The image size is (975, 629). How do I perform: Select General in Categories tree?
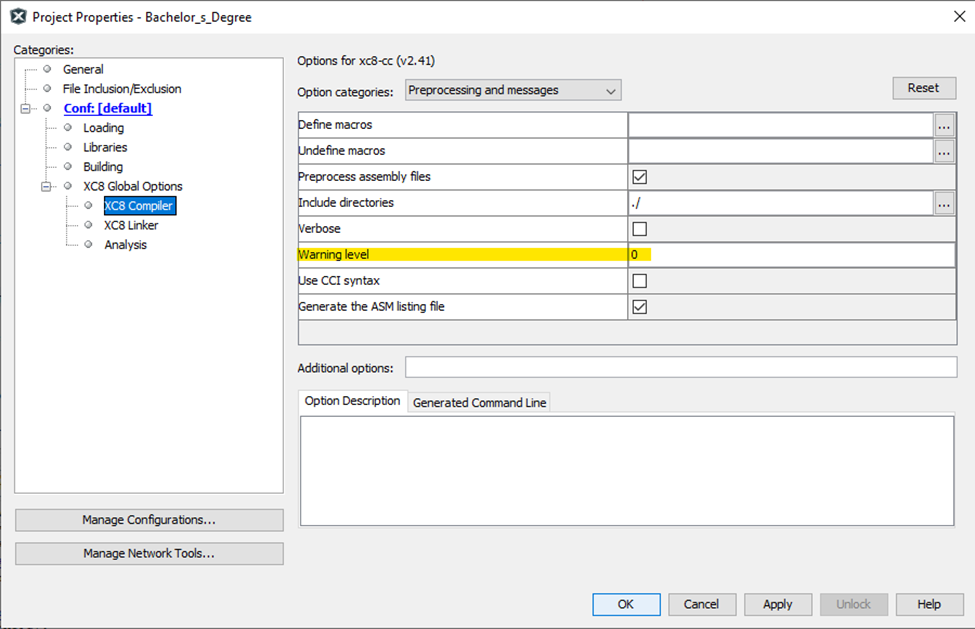[x=83, y=70]
